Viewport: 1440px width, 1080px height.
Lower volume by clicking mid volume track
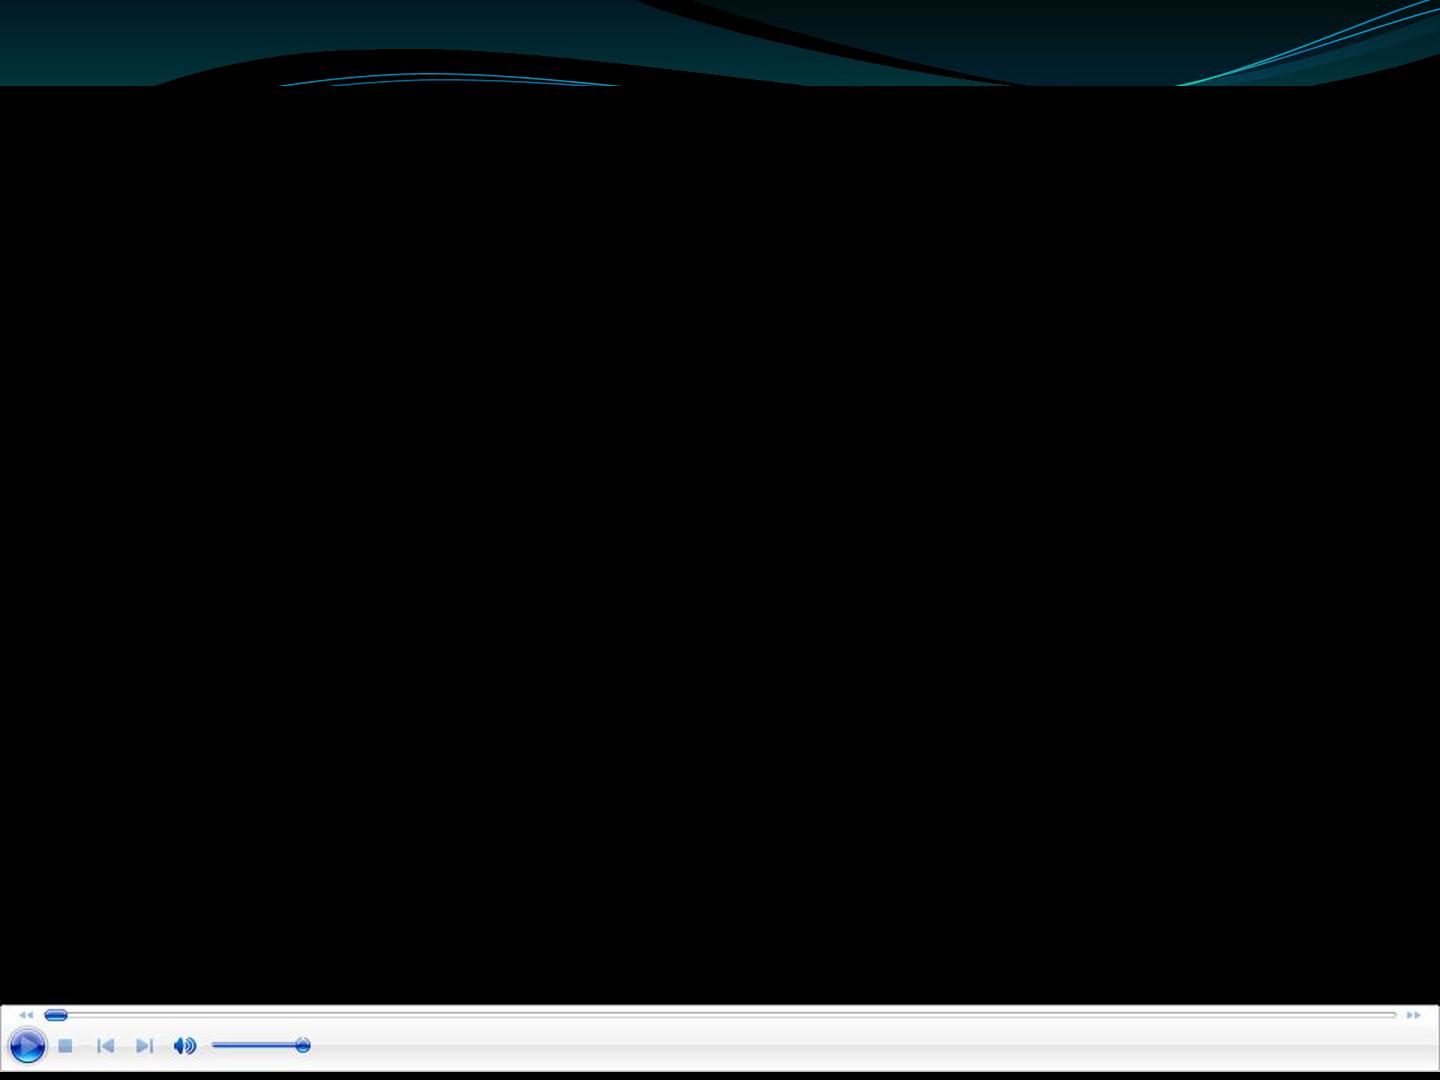[x=257, y=1046]
